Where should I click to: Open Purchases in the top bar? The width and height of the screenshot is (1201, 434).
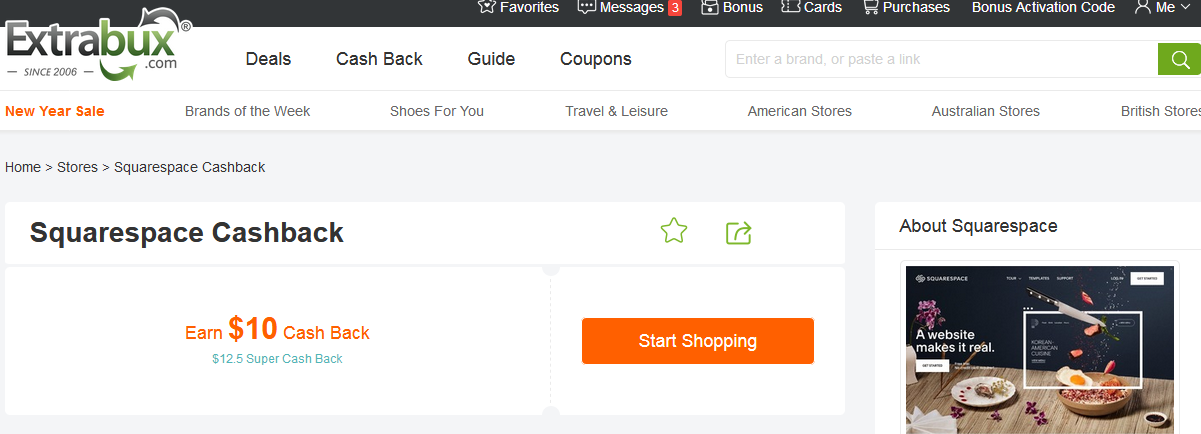tap(906, 7)
